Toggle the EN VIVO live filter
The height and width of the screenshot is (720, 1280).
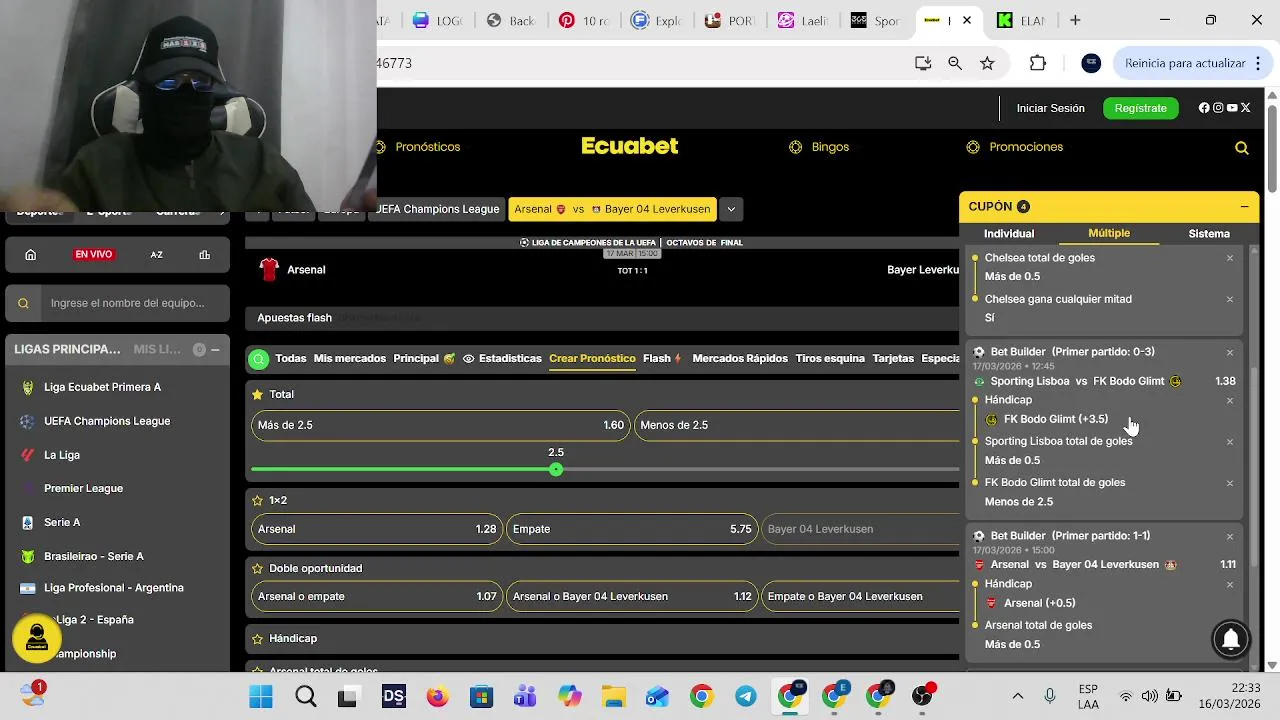93,255
